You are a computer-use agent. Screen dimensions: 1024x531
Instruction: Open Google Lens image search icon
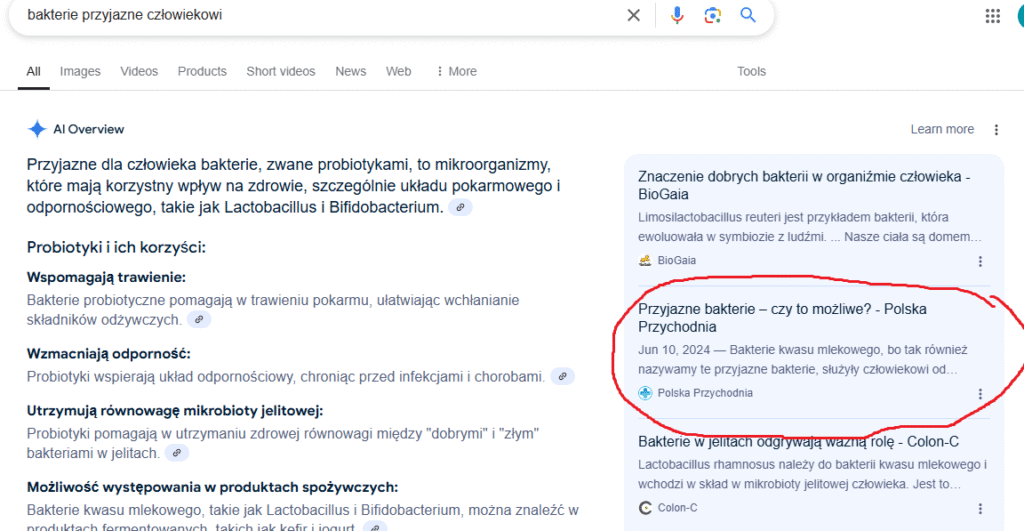point(712,15)
